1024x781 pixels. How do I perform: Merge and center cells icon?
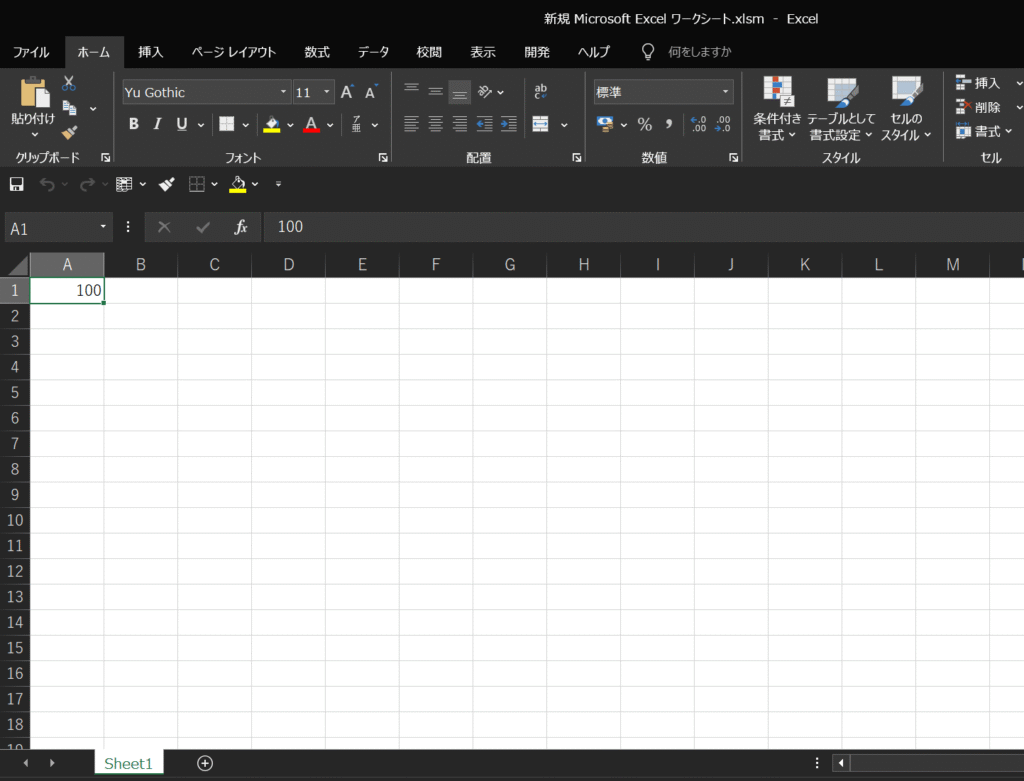pyautogui.click(x=541, y=124)
